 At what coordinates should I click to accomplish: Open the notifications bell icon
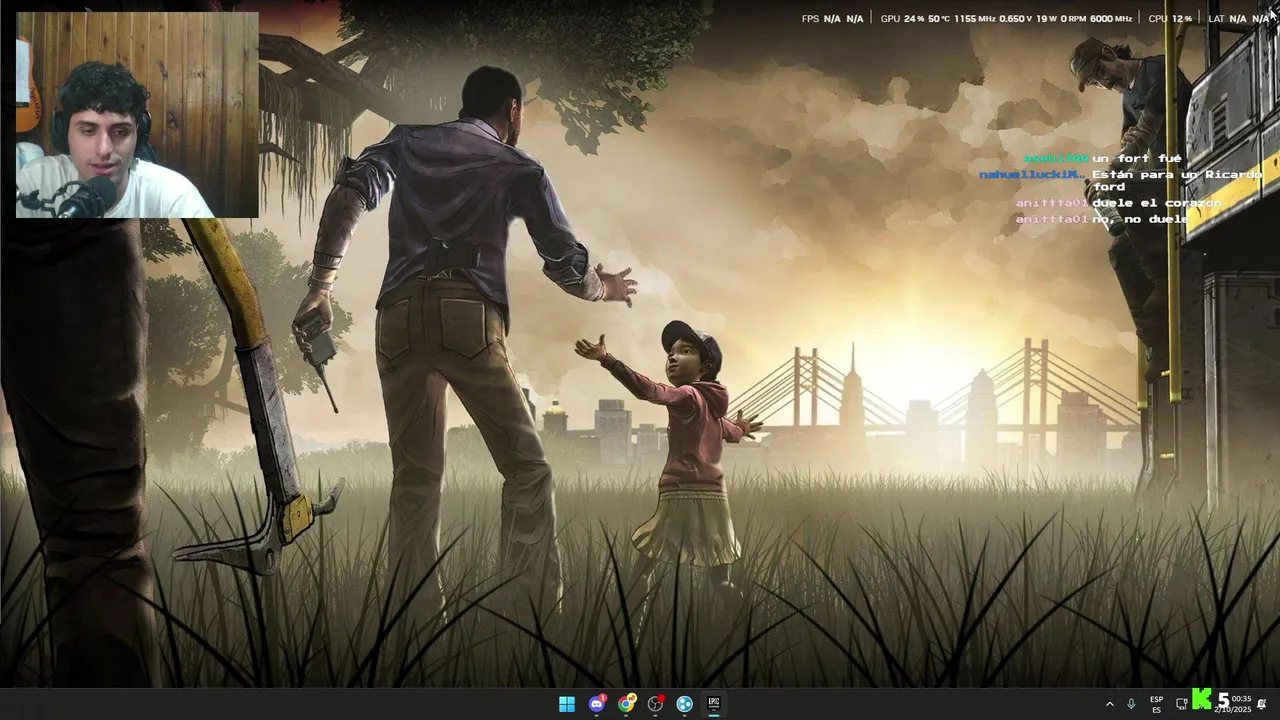click(x=1262, y=704)
